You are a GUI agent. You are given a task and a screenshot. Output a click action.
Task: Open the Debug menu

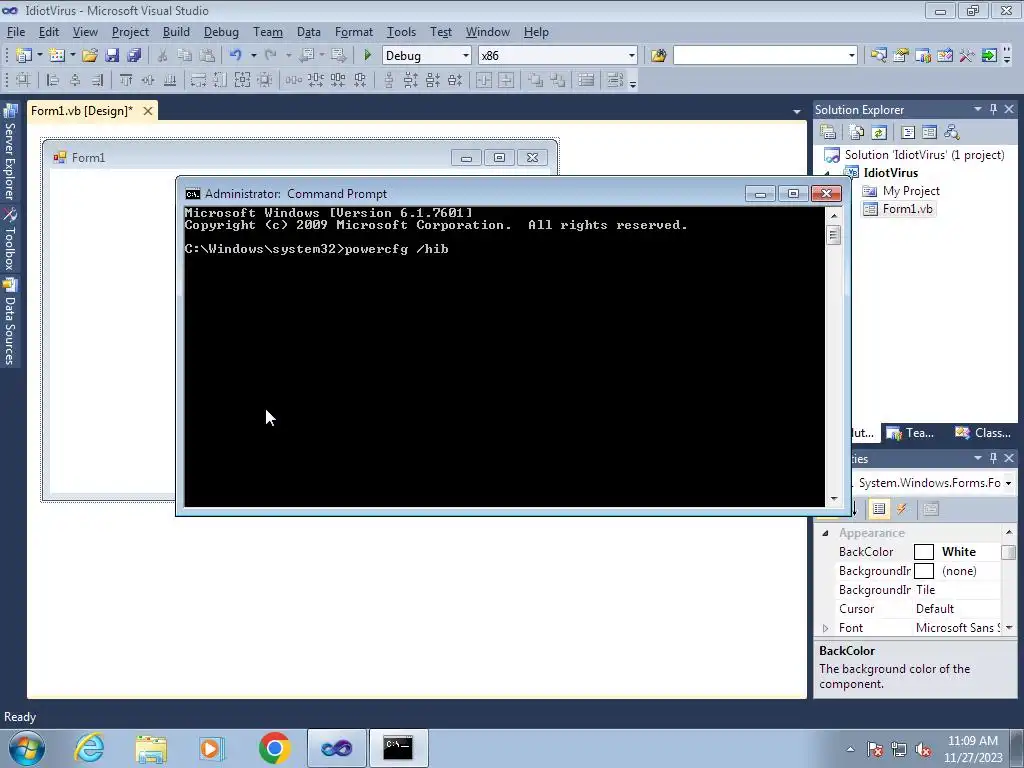point(221,32)
